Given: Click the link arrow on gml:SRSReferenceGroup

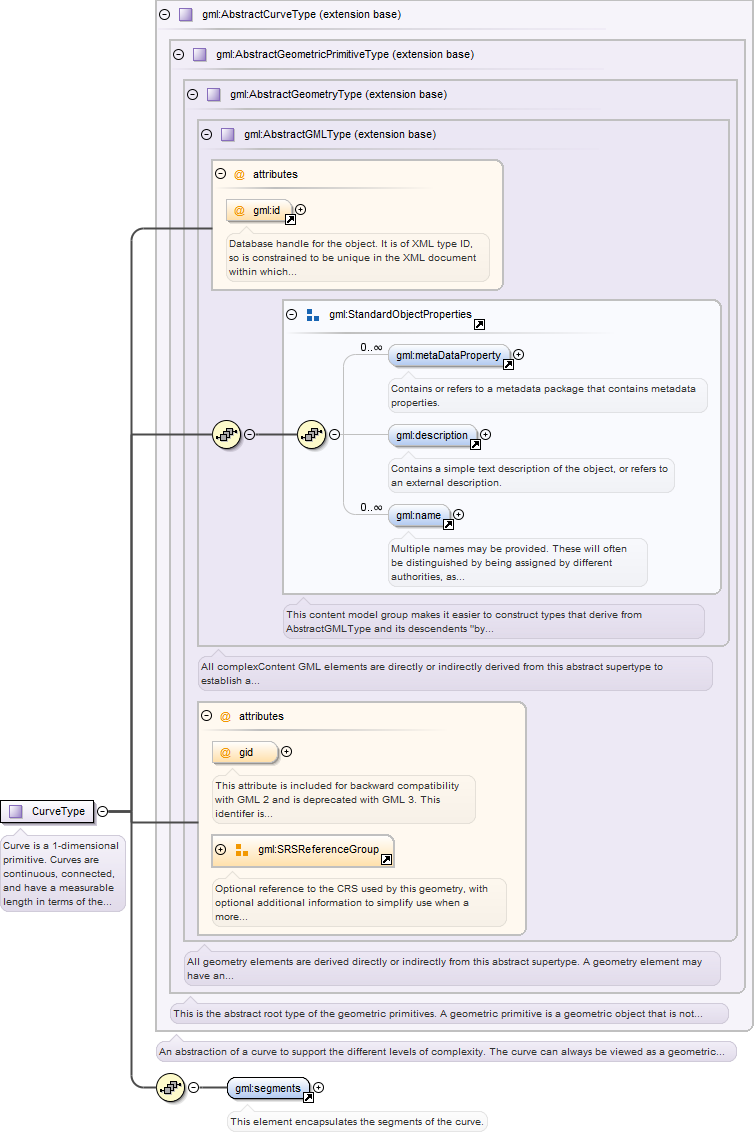Looking at the screenshot, I should (387, 859).
